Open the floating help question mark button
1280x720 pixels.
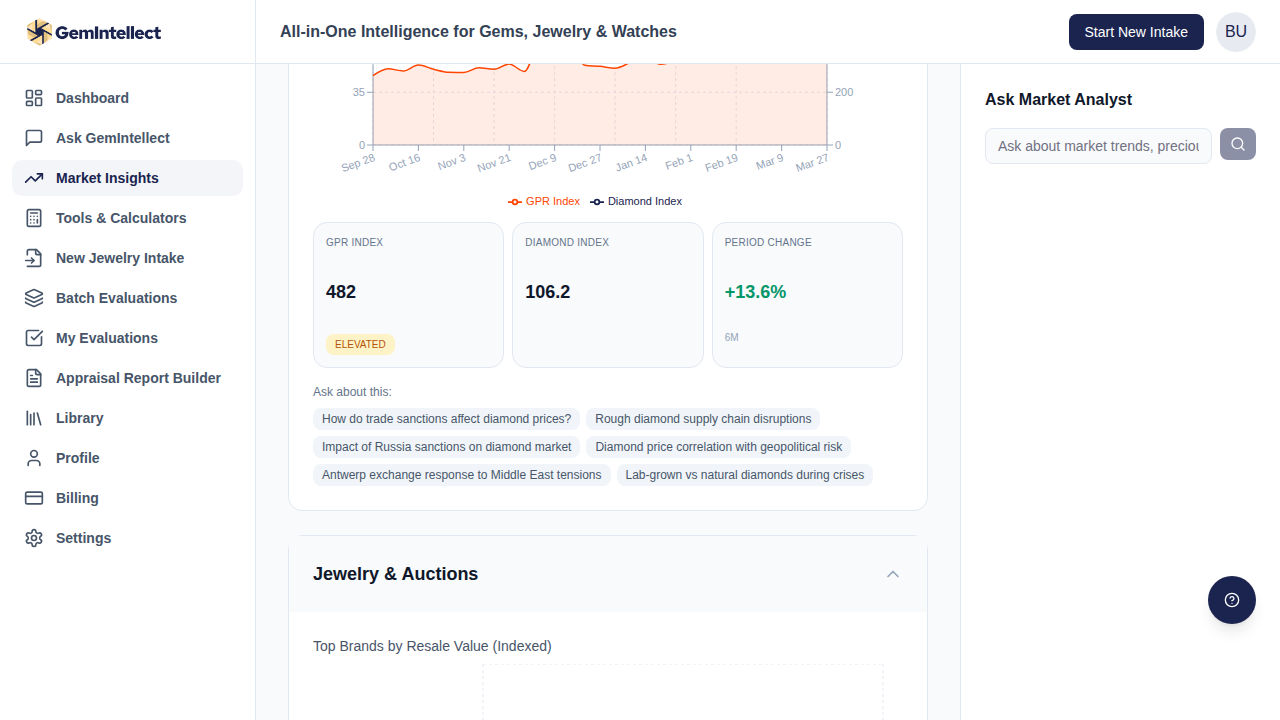[x=1231, y=600]
